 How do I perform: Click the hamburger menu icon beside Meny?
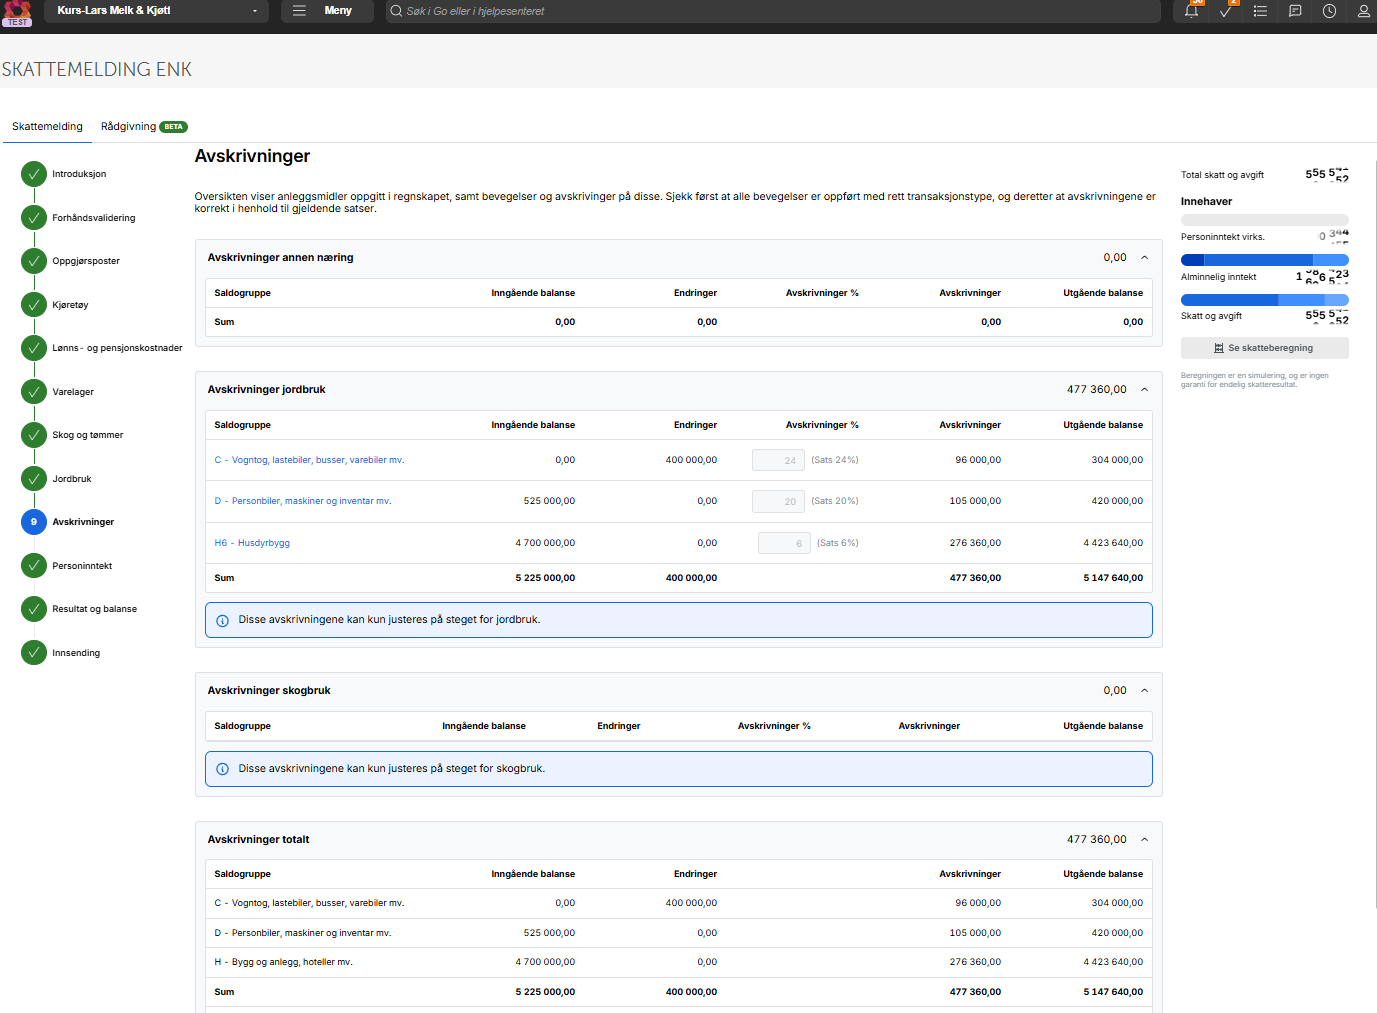click(x=299, y=11)
